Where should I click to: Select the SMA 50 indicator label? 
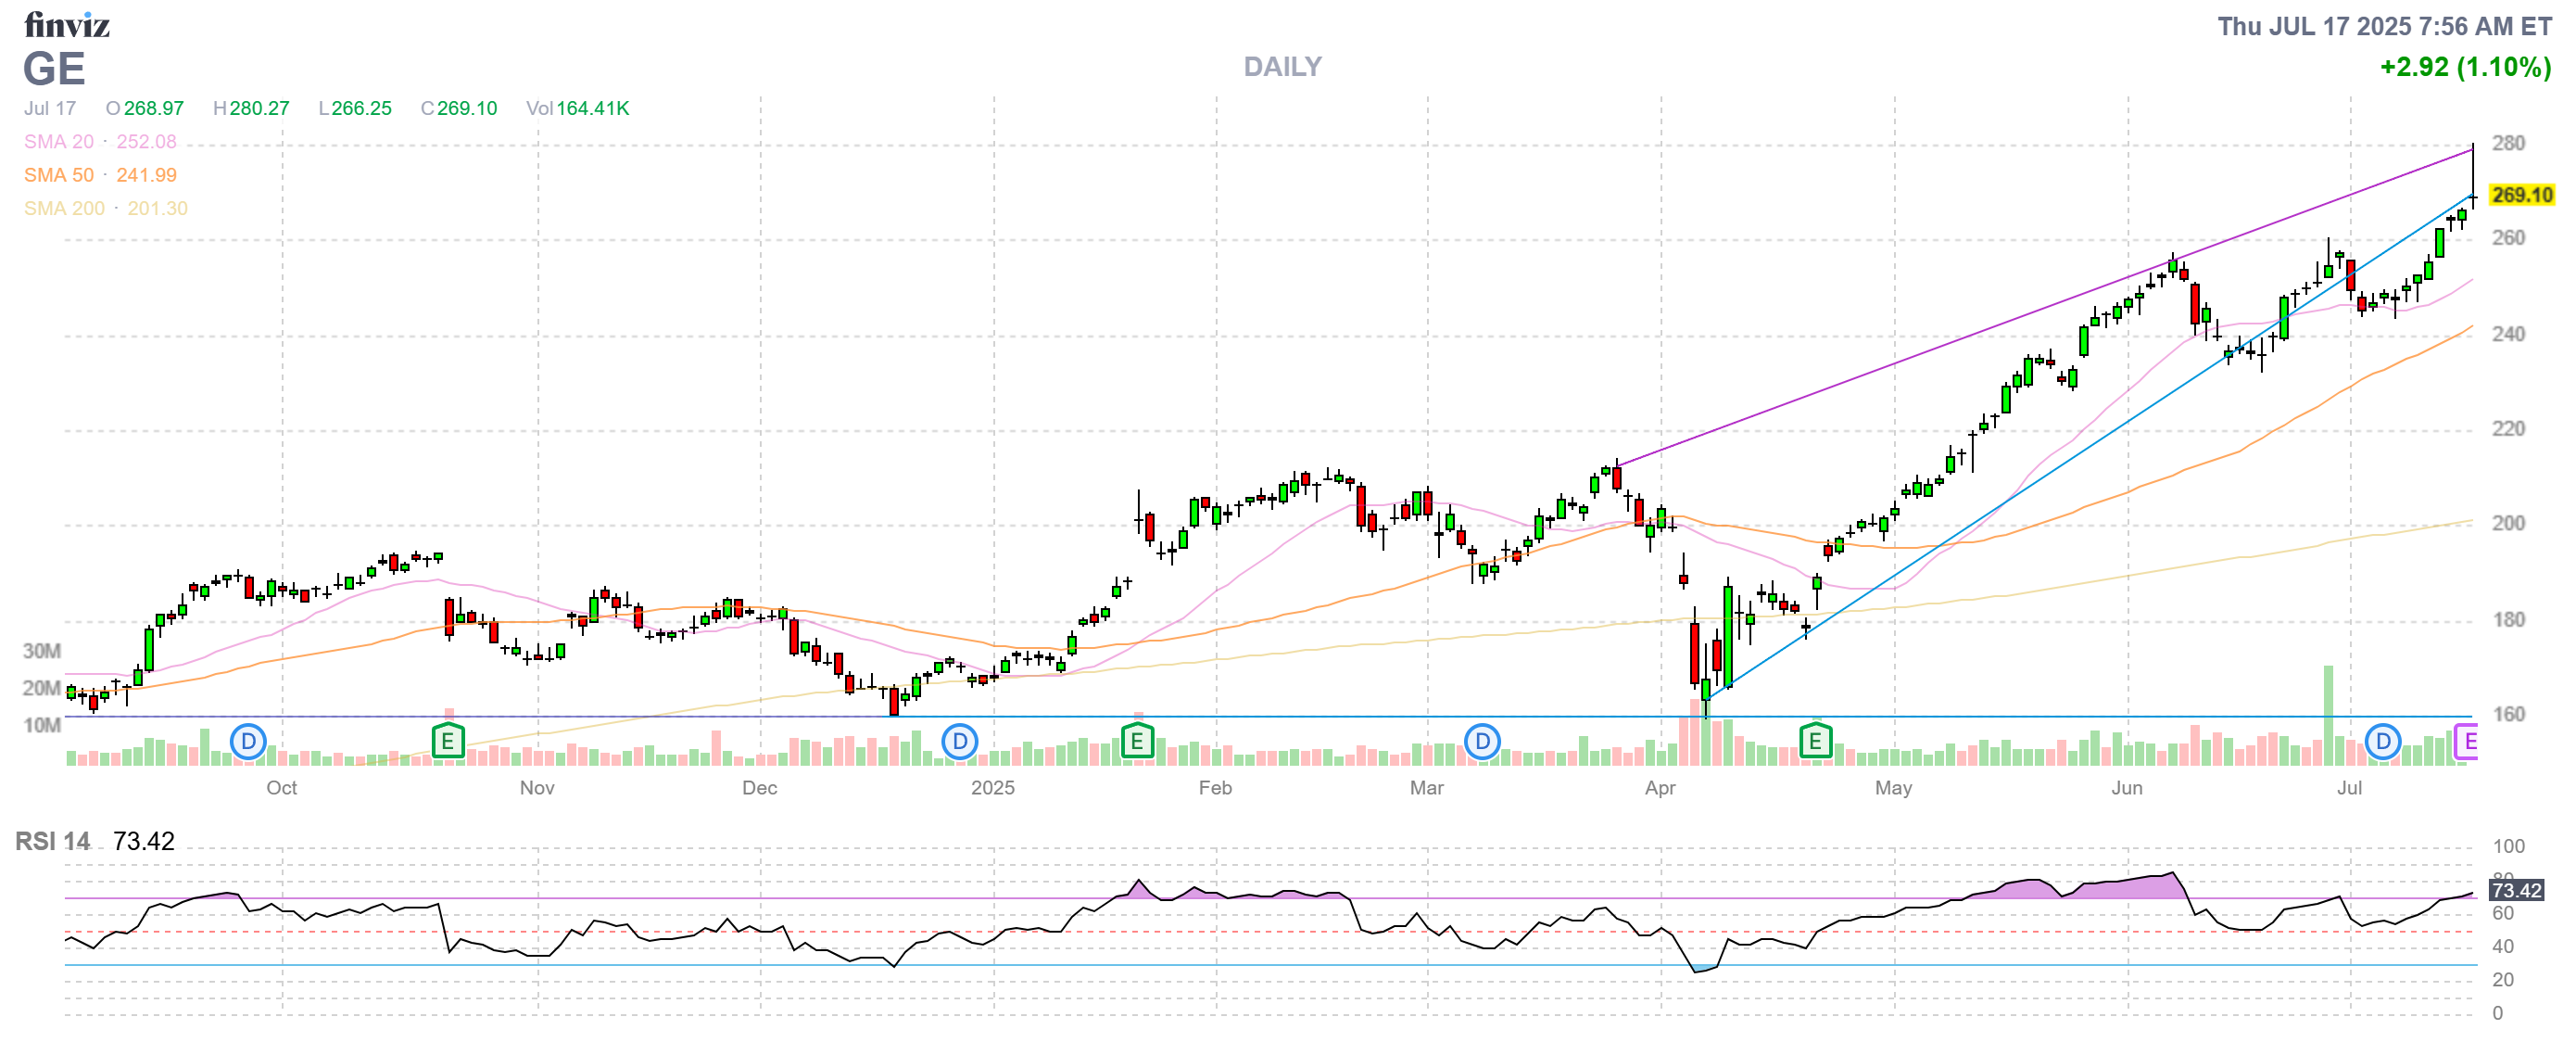(x=59, y=175)
